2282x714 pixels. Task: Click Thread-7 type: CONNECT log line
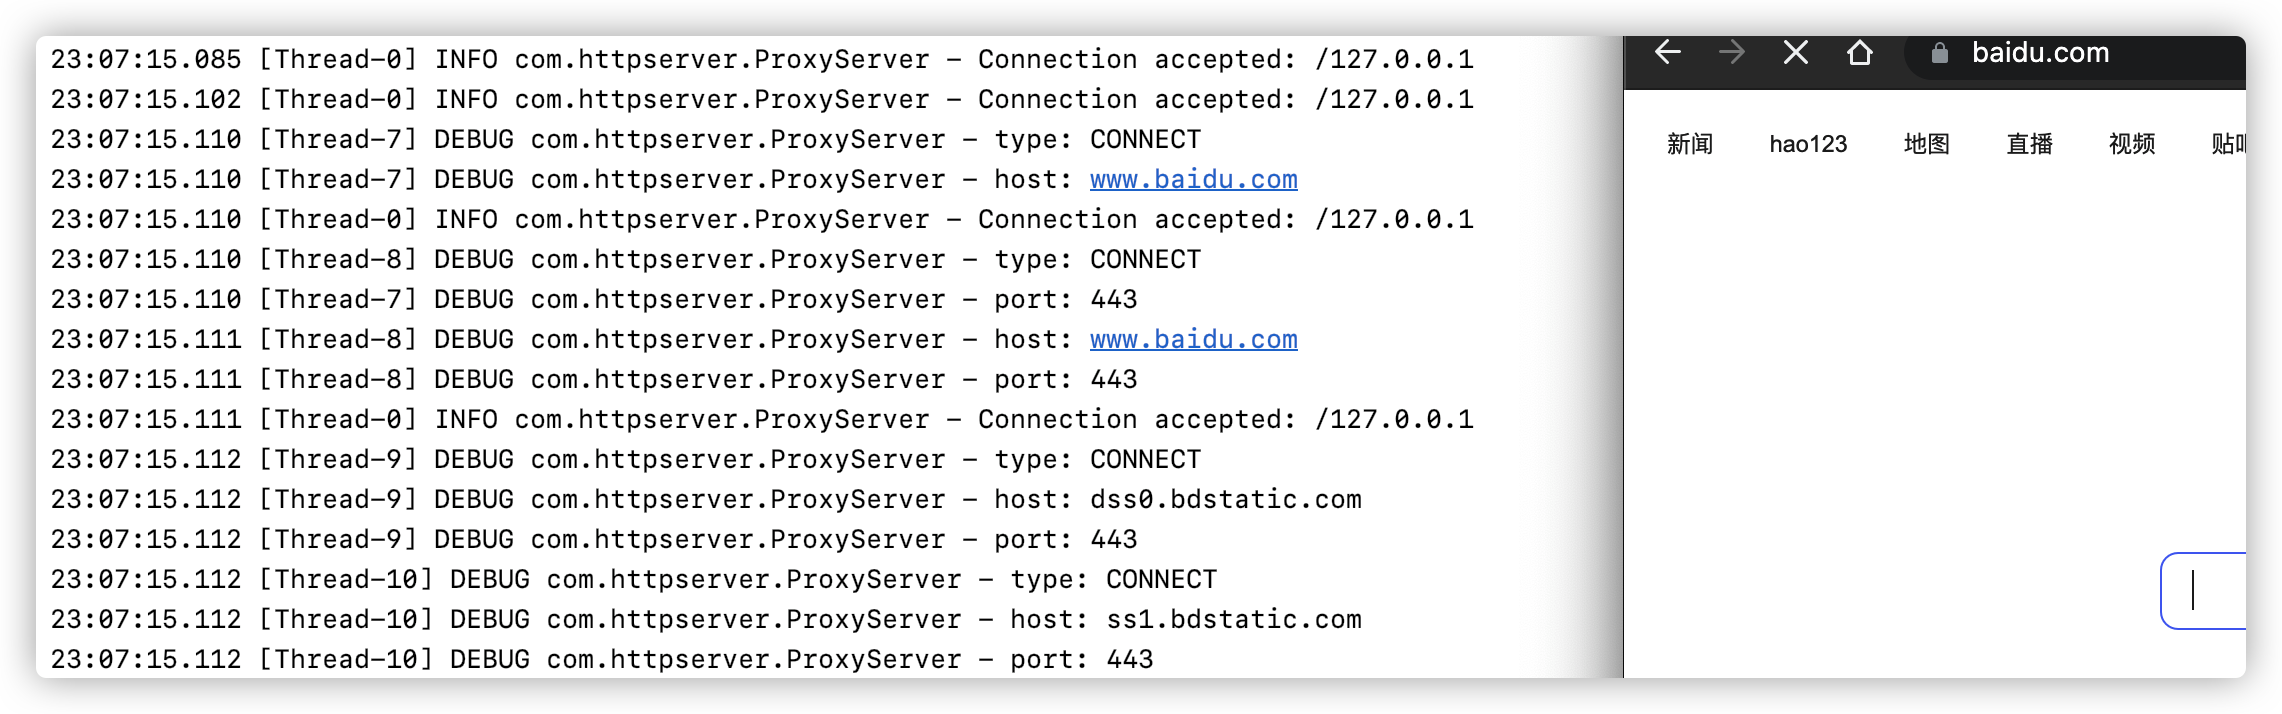click(626, 140)
